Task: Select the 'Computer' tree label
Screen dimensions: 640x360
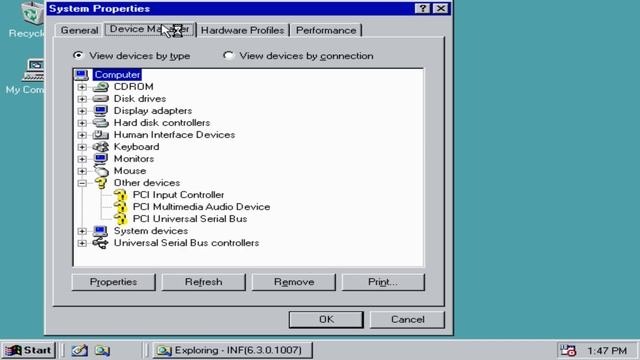Action: coord(117,75)
